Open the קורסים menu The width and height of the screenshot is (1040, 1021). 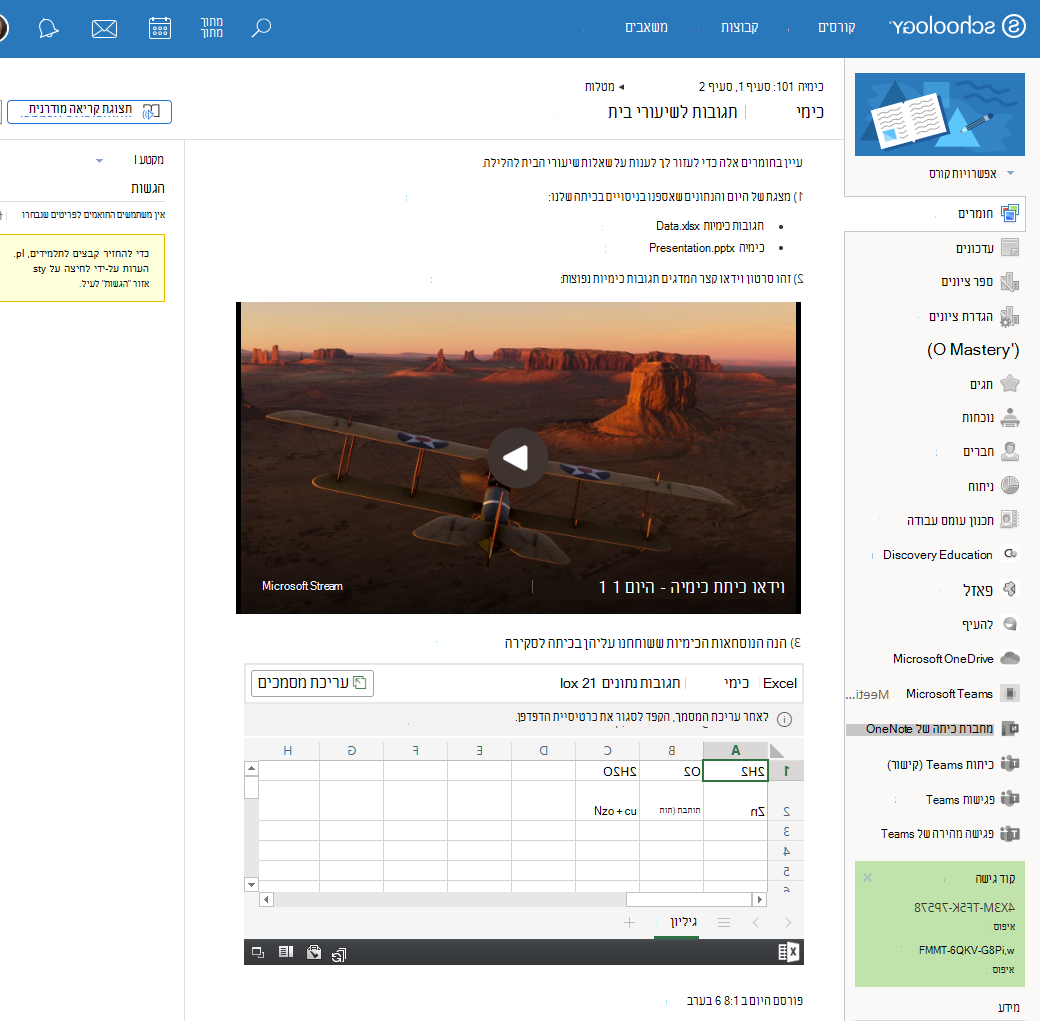coord(836,27)
